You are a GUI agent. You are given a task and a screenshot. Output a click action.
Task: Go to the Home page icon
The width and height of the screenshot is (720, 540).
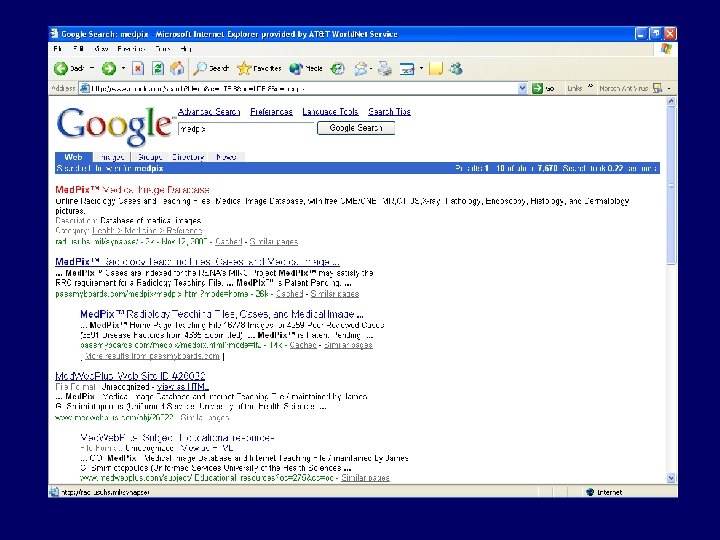tap(177, 68)
